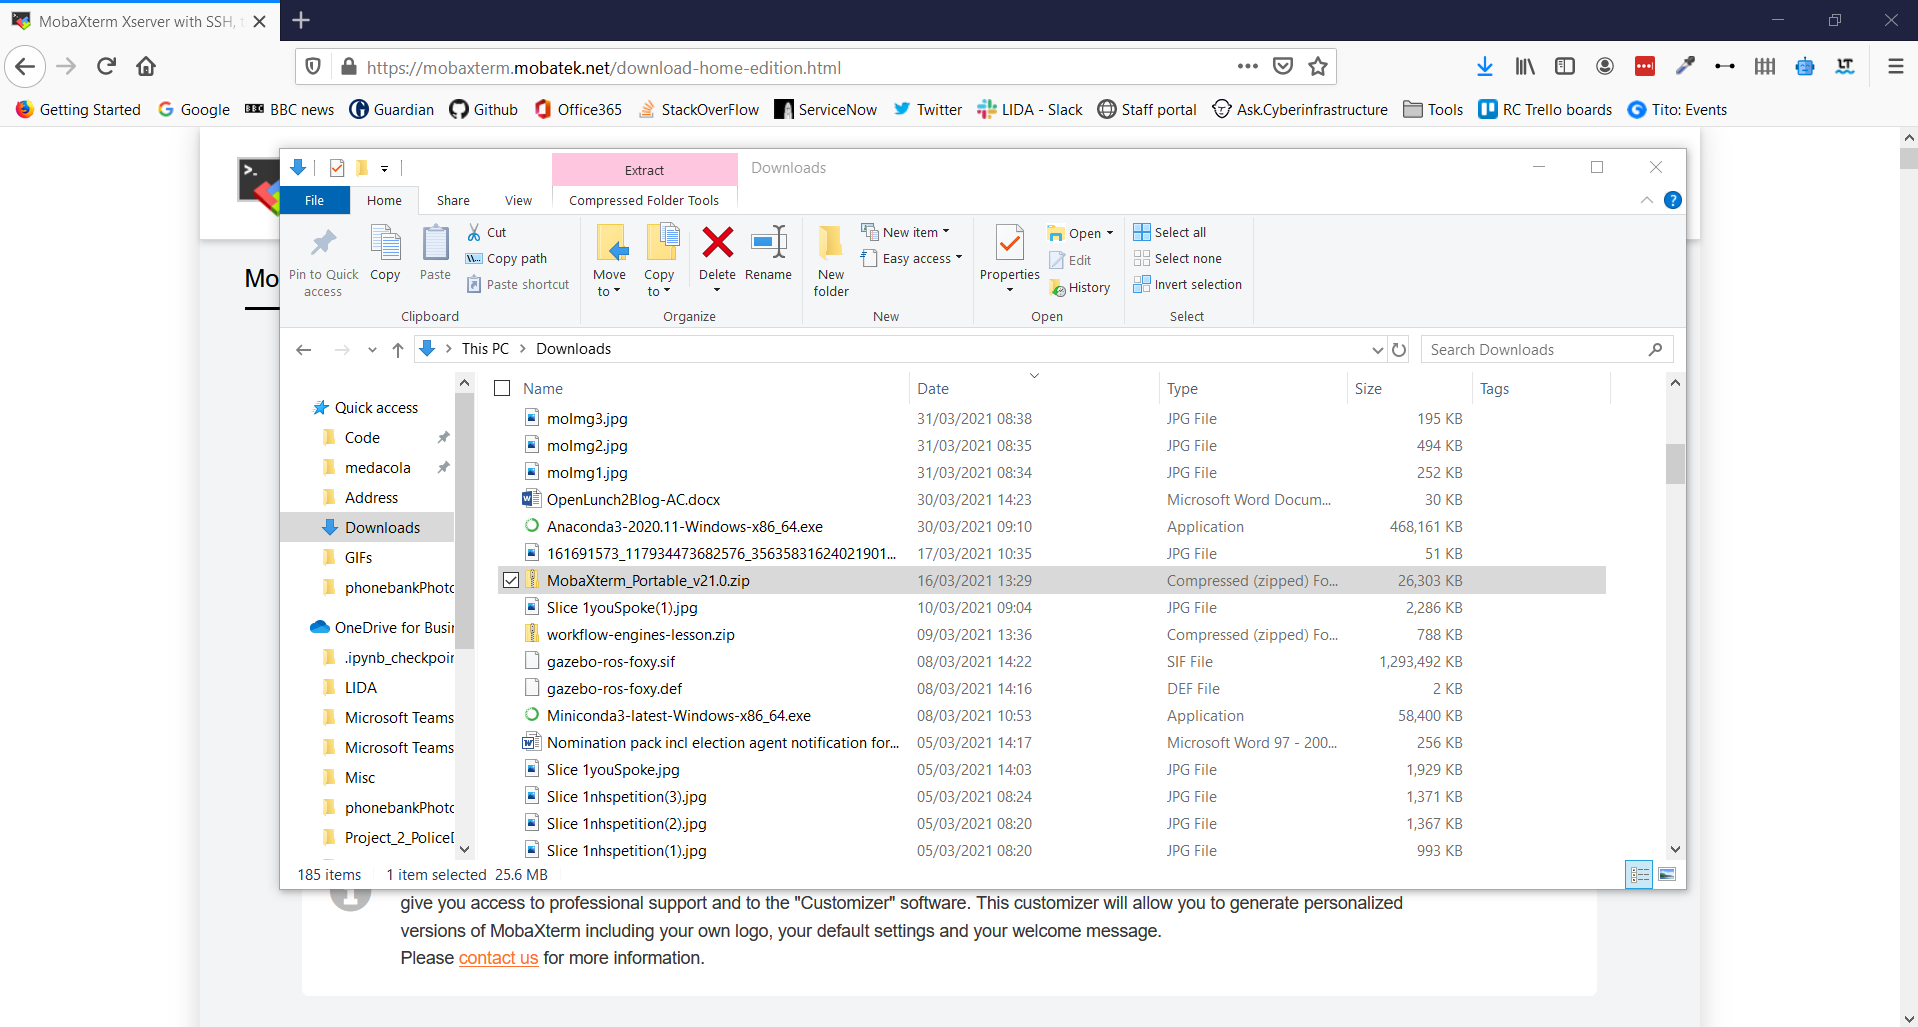Open RC Trello boards bookmark

(x=1545, y=109)
